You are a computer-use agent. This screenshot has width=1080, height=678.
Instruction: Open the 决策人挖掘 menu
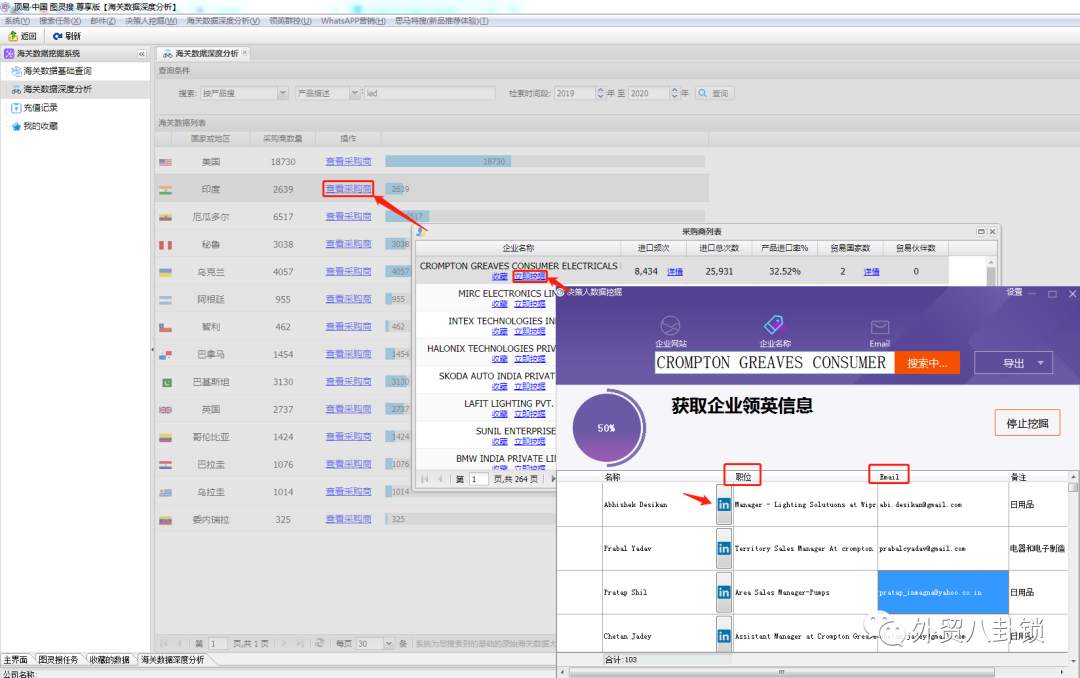151,21
